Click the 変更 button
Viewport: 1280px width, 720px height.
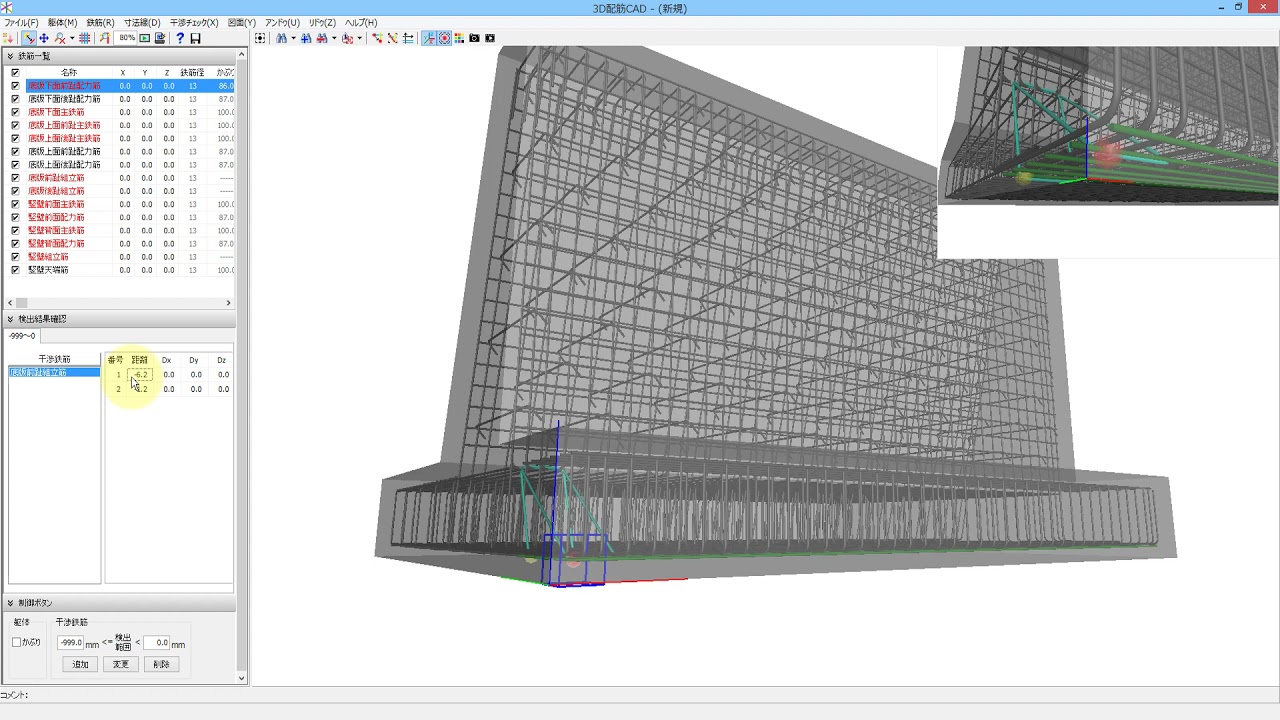tap(120, 664)
